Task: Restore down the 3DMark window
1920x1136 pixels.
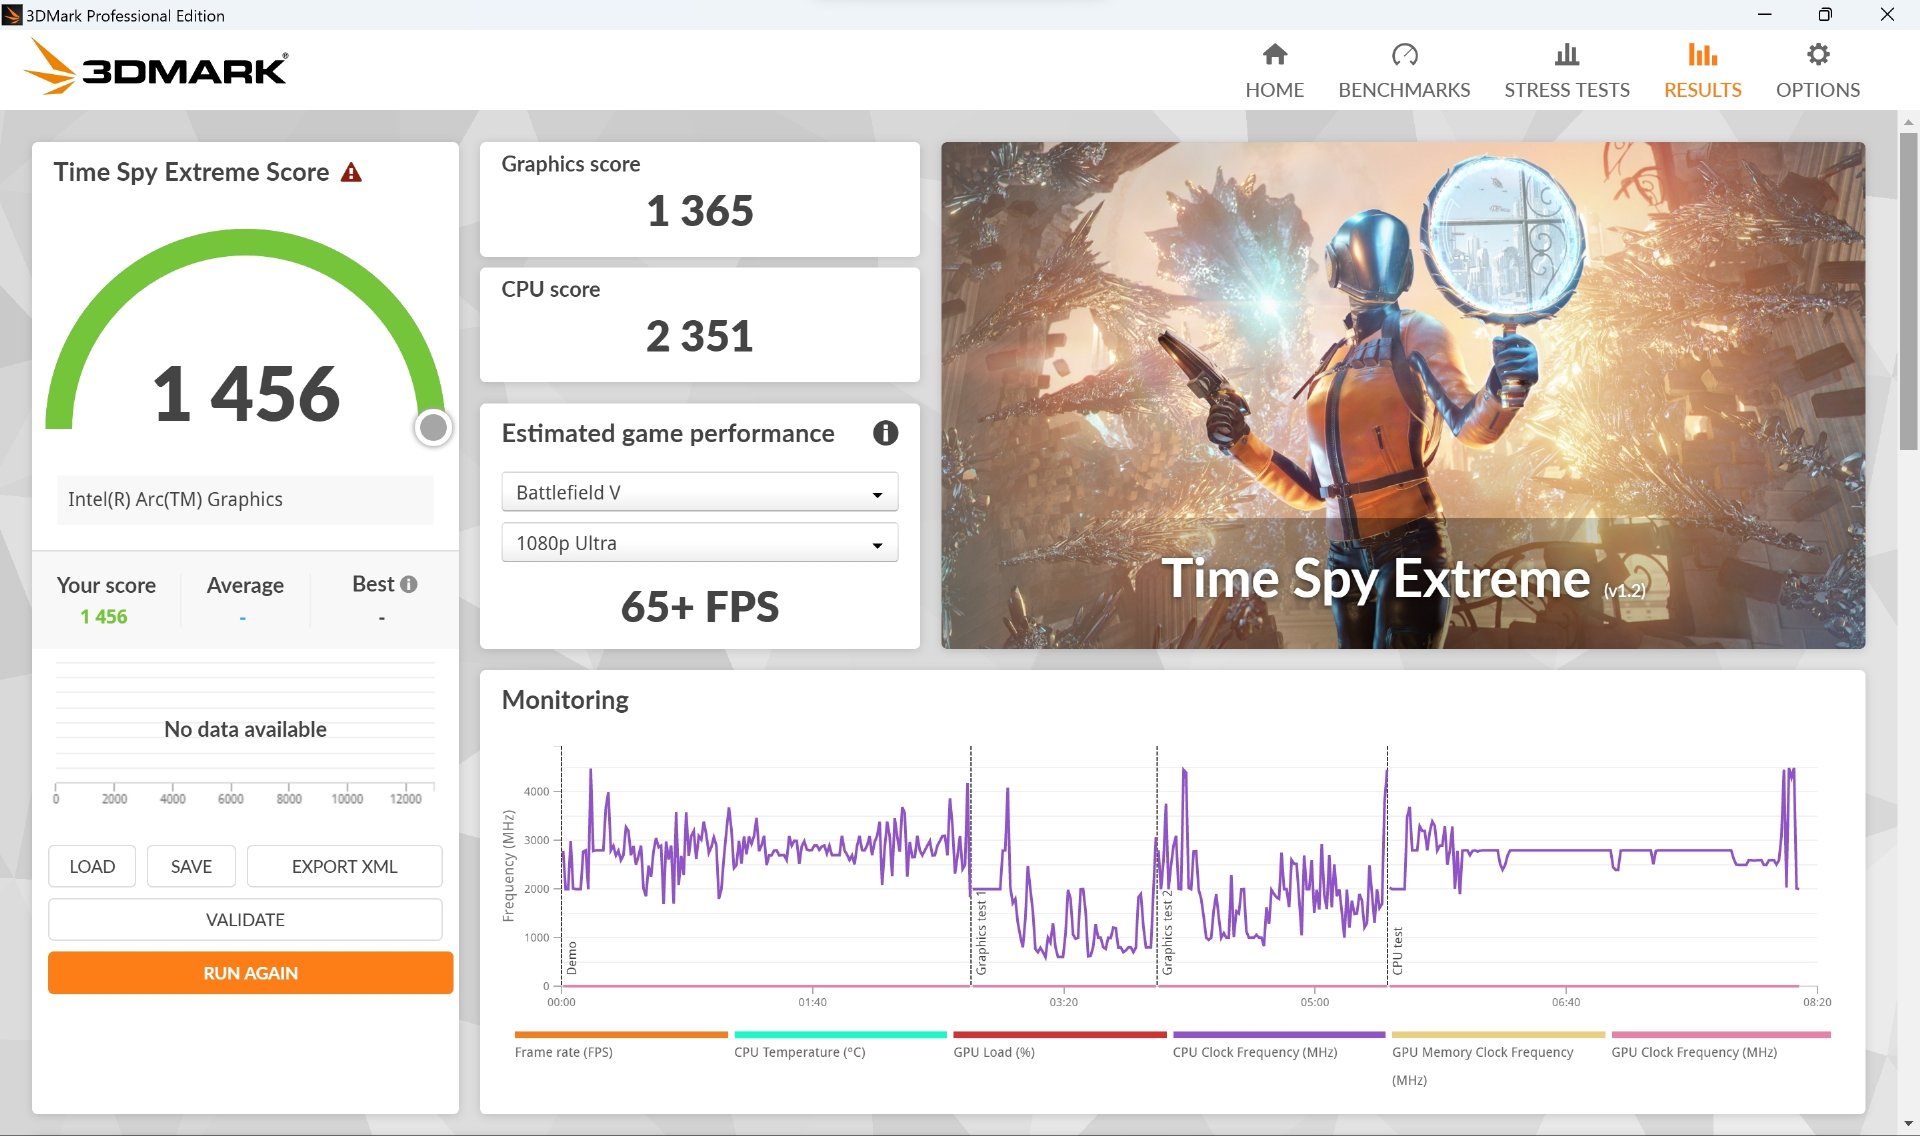Action: click(x=1825, y=14)
